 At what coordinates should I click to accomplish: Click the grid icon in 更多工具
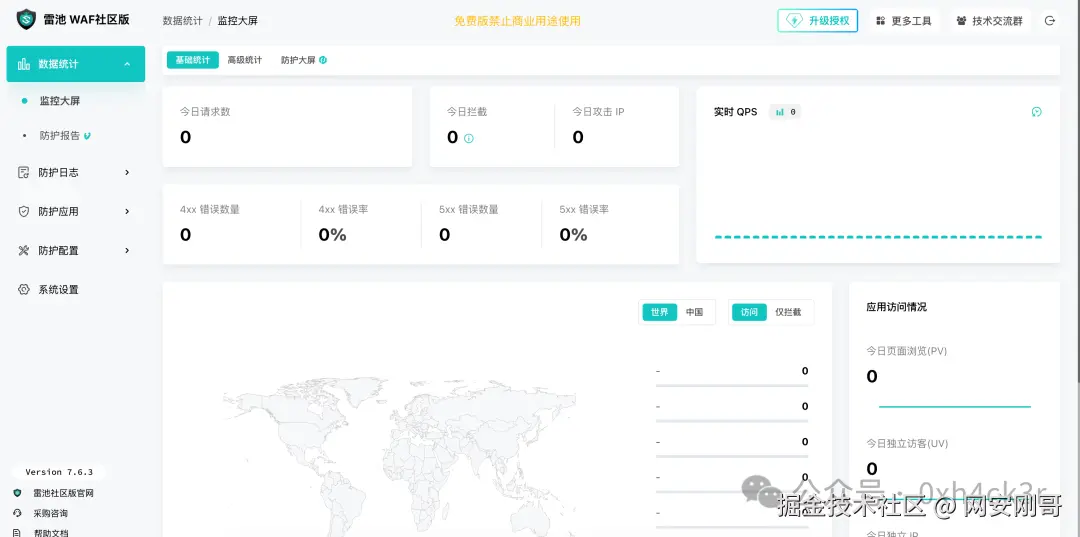[880, 21]
